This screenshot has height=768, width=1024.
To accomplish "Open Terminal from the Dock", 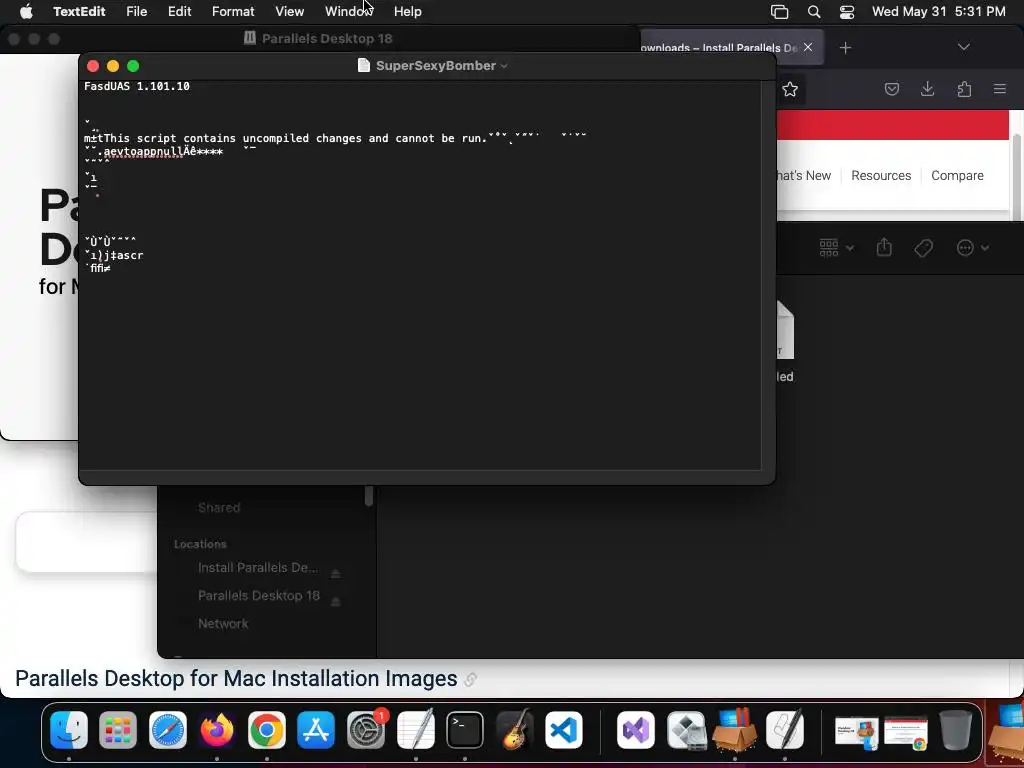I will point(465,730).
